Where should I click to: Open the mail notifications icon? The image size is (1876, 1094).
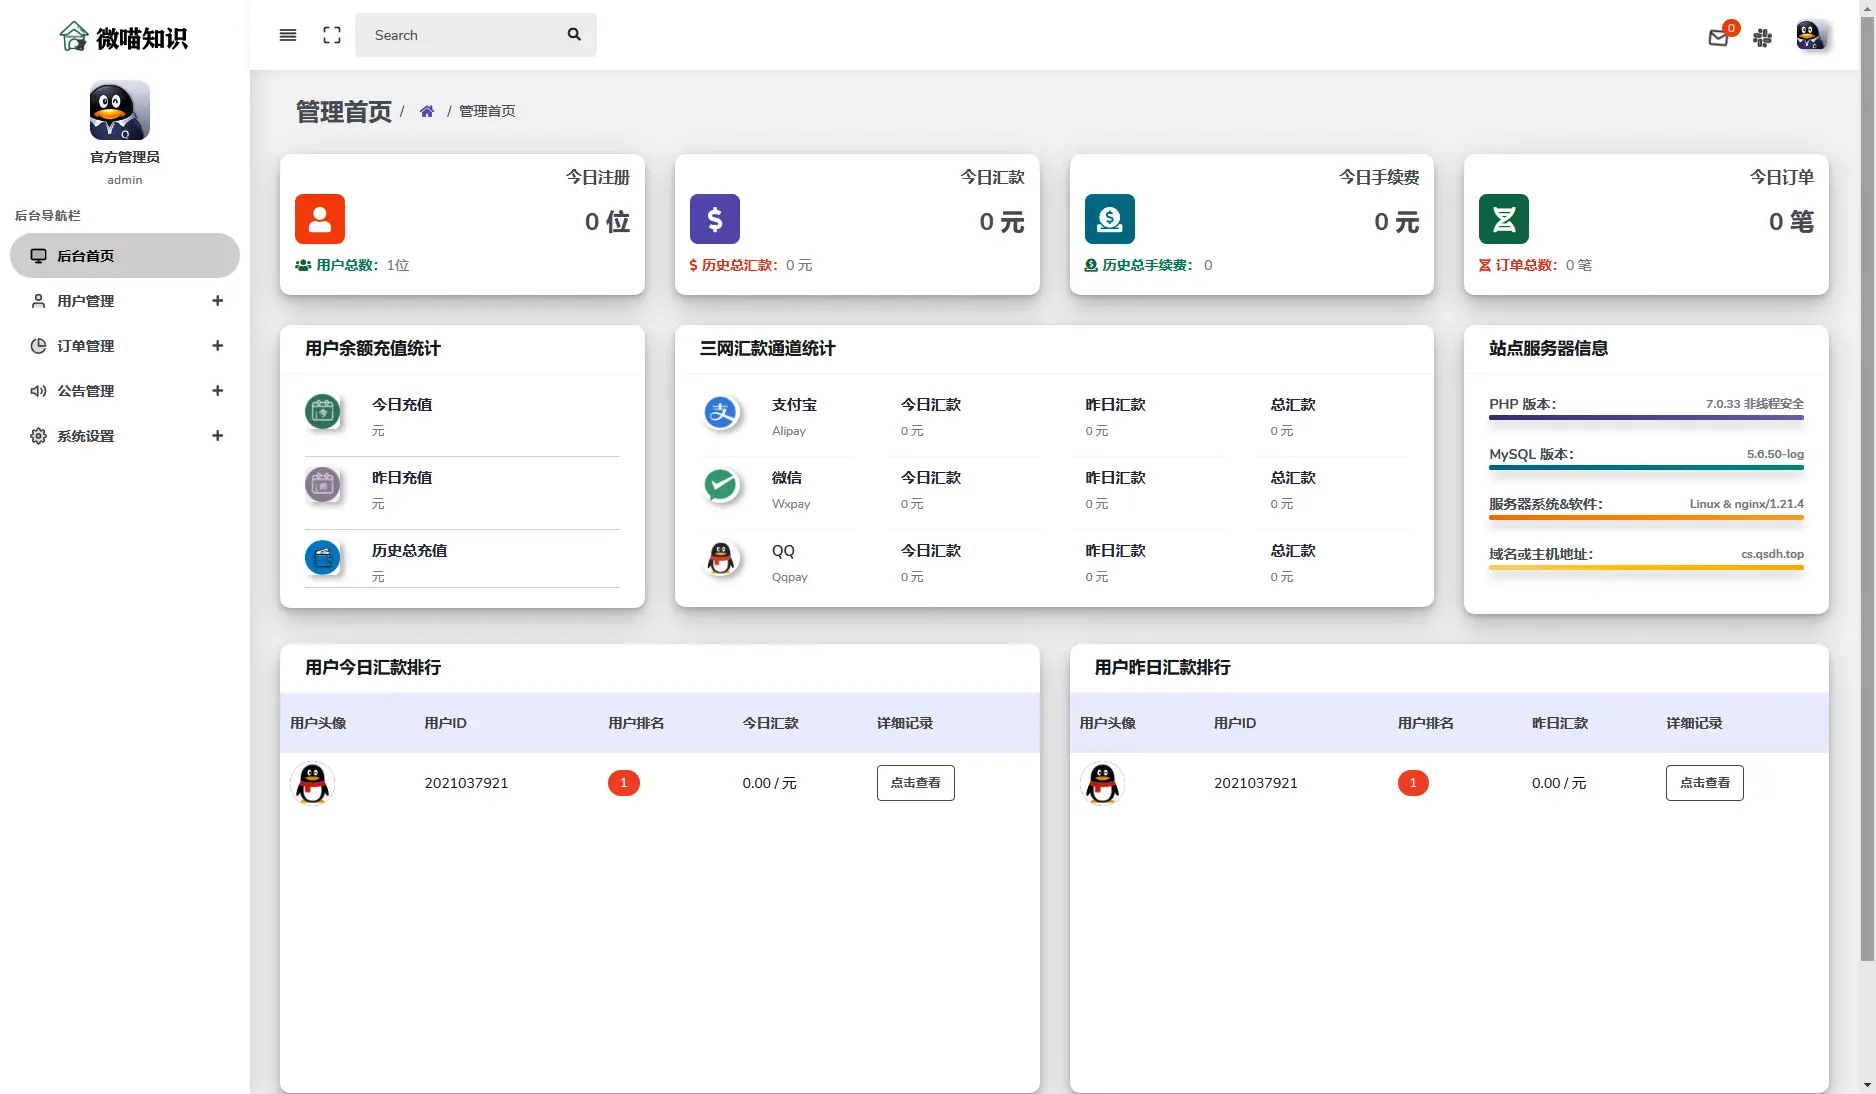(x=1718, y=38)
